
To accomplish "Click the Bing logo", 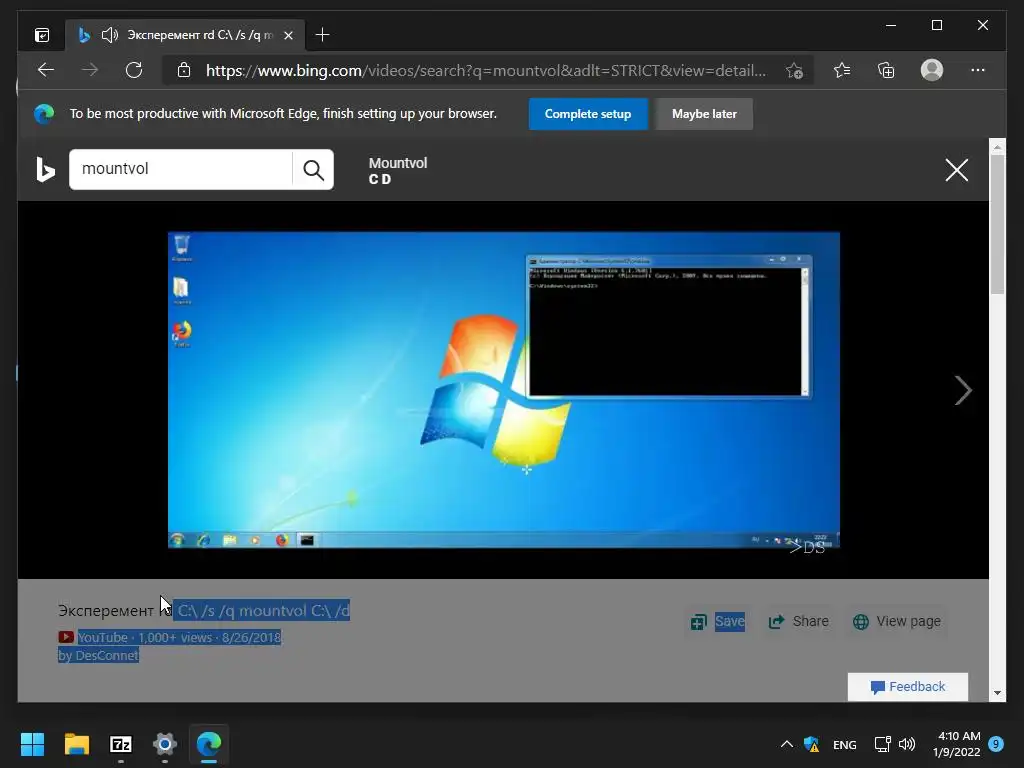I will point(45,170).
